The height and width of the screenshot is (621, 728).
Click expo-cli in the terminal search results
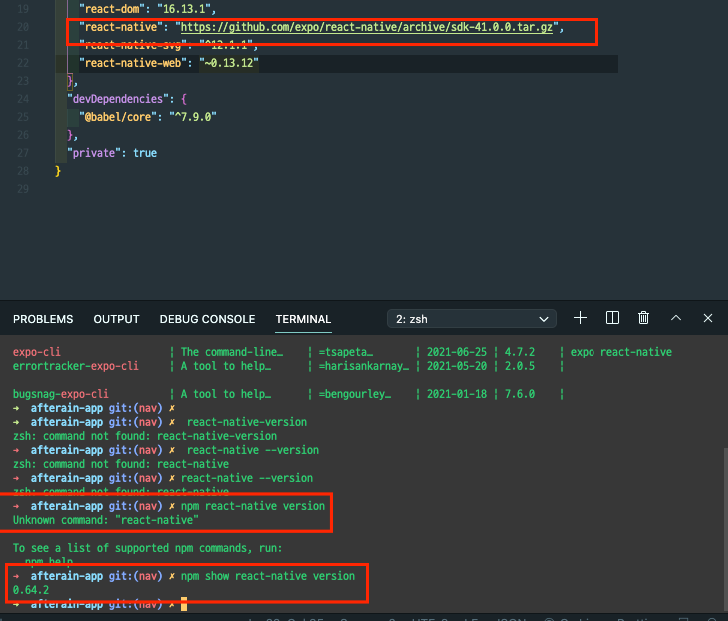pos(37,352)
